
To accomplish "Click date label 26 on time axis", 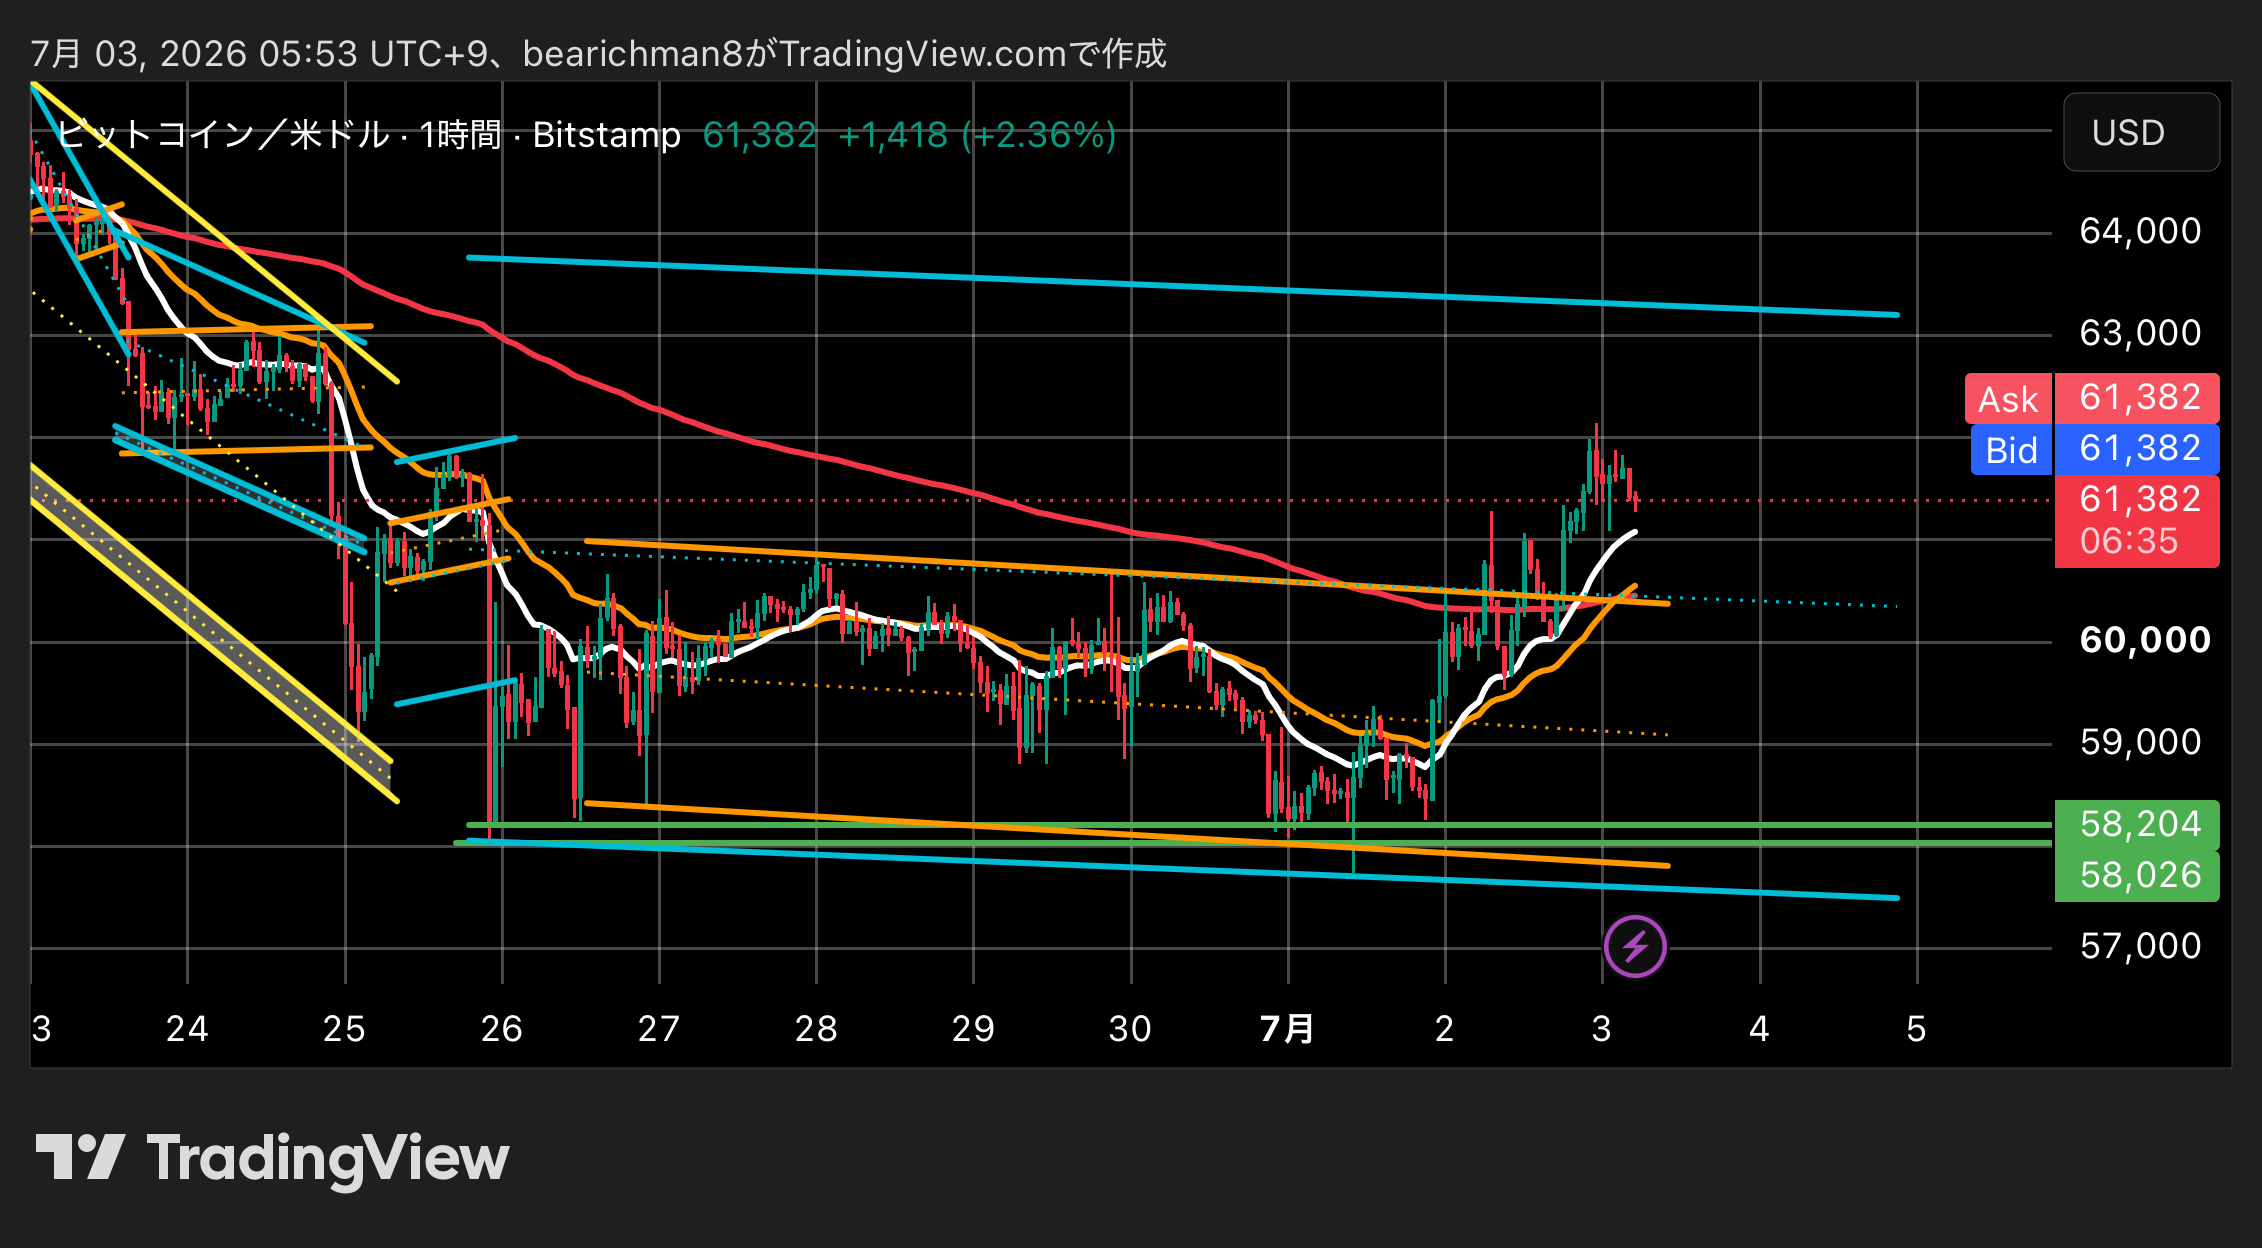I will click(501, 1028).
